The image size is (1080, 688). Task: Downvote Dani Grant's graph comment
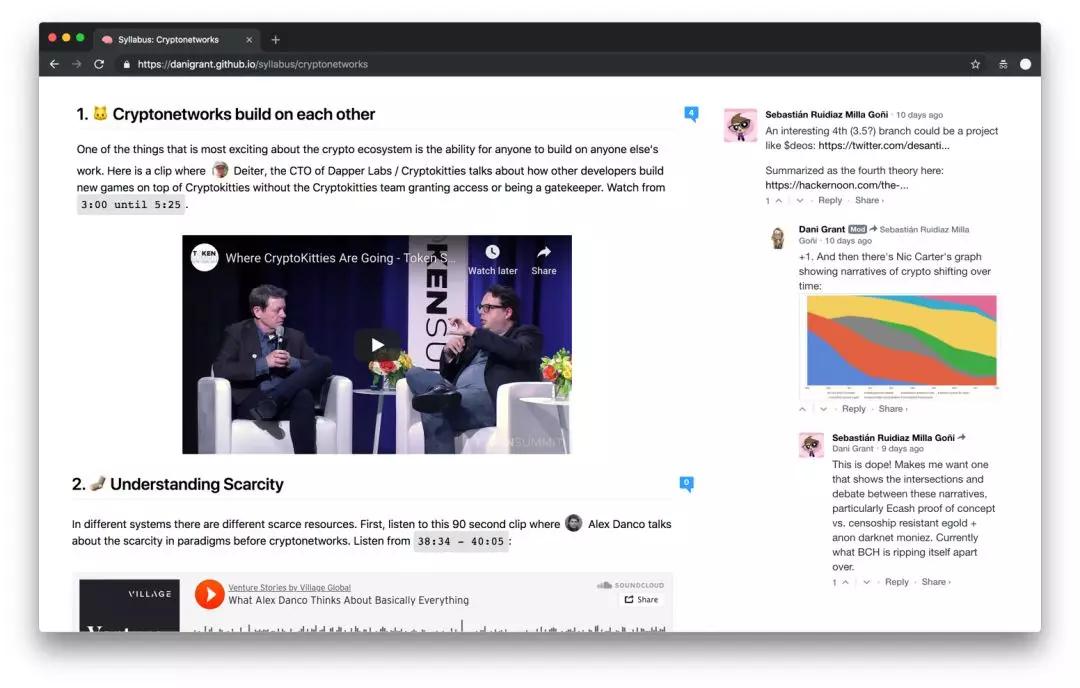823,409
